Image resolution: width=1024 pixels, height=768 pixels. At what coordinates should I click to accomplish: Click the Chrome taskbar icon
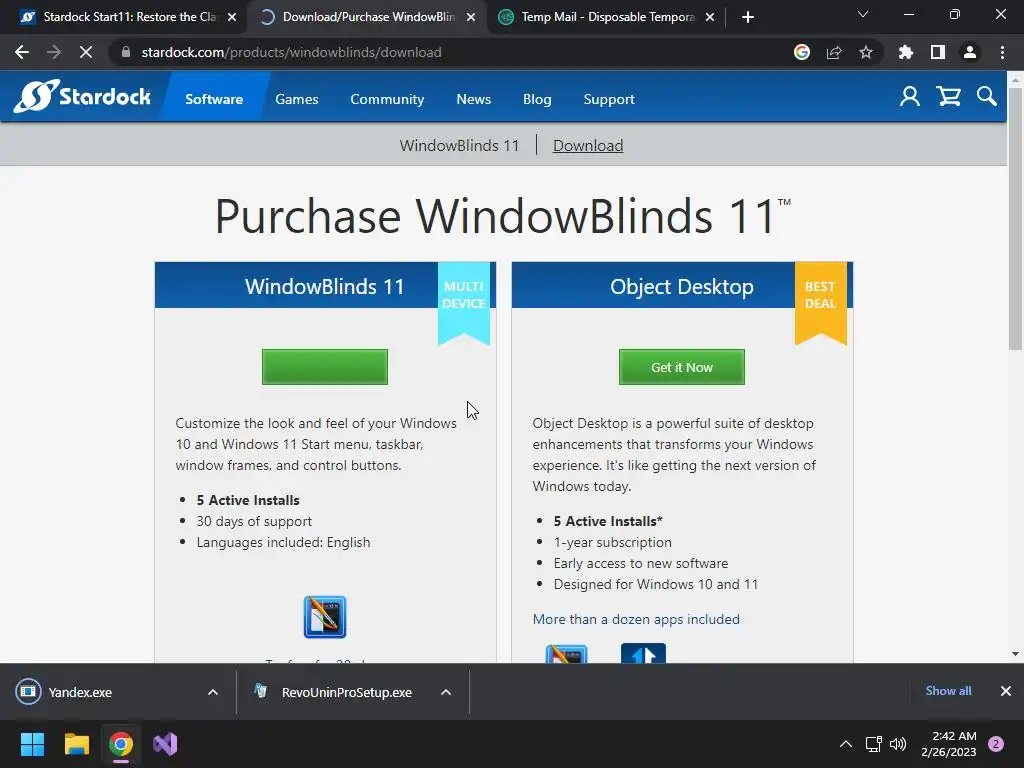click(x=121, y=744)
